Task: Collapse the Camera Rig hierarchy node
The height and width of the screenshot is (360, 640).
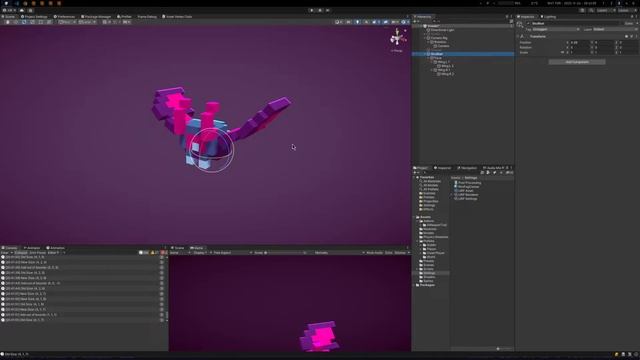Action: click(x=425, y=38)
